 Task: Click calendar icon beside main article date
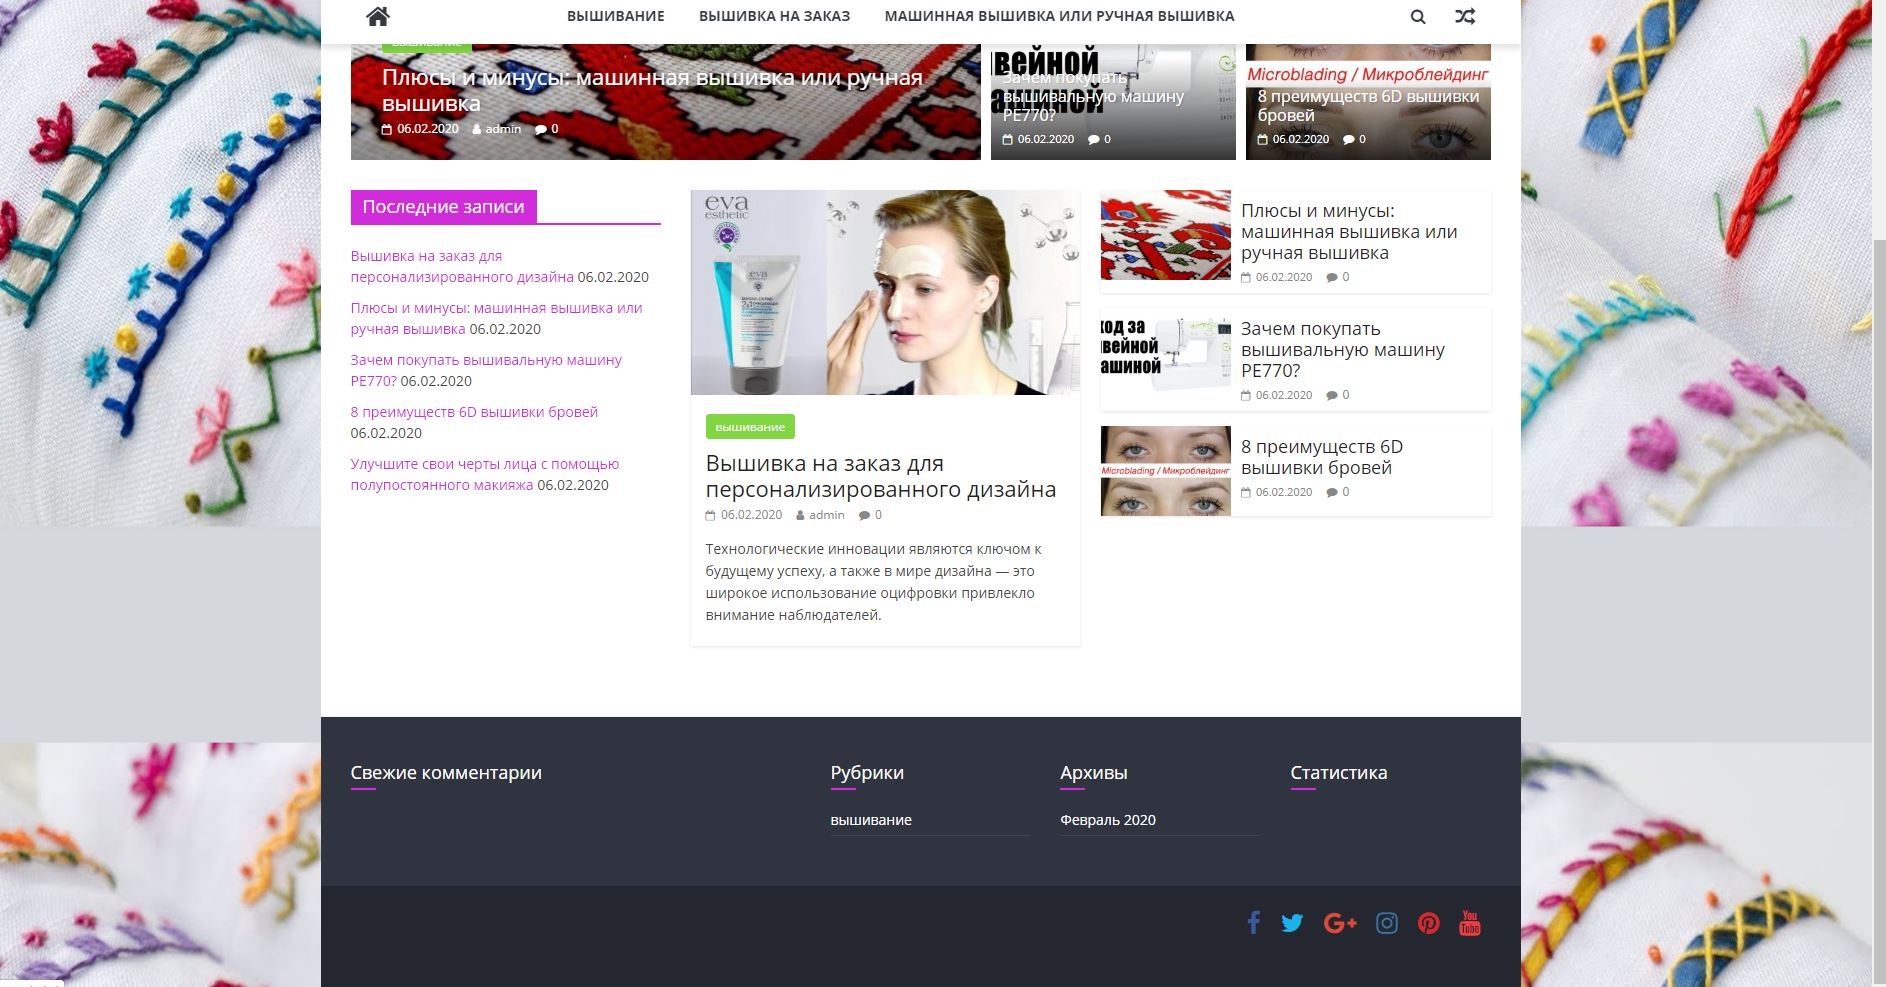point(711,515)
